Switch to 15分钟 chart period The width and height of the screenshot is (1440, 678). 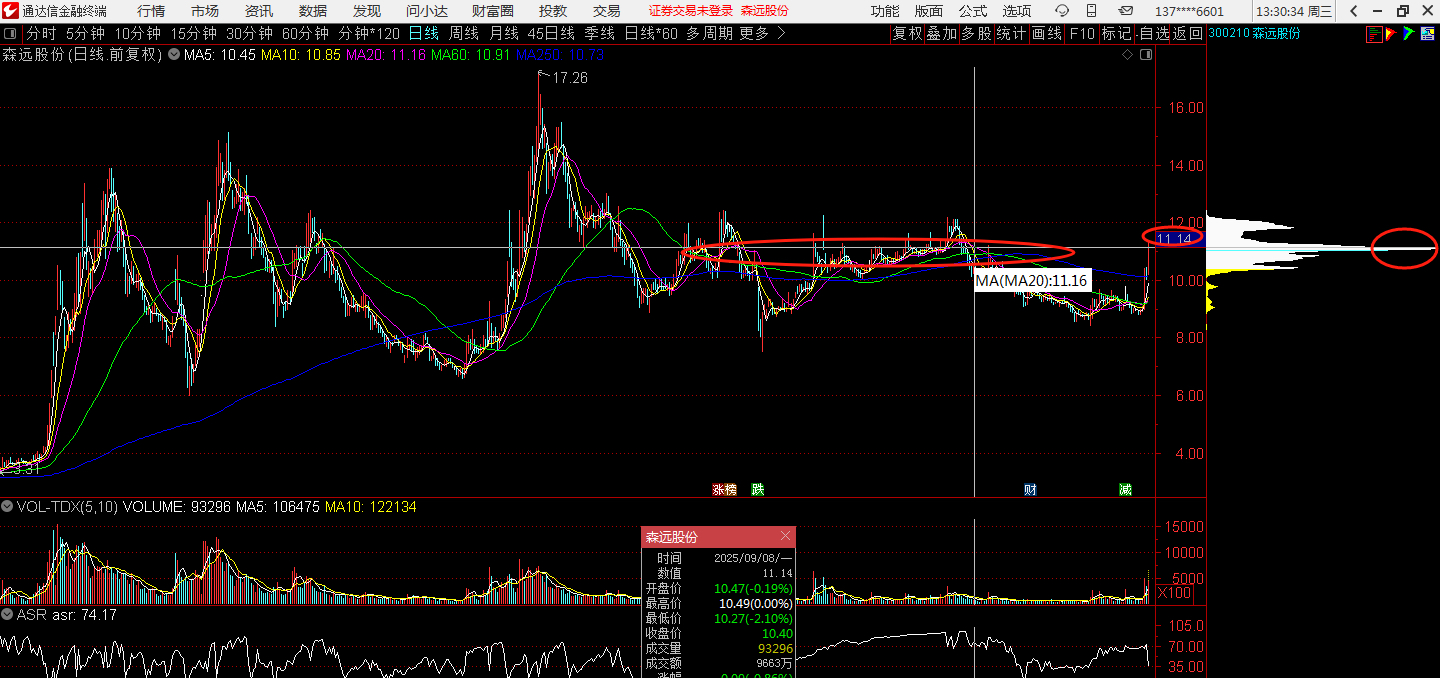click(x=194, y=34)
